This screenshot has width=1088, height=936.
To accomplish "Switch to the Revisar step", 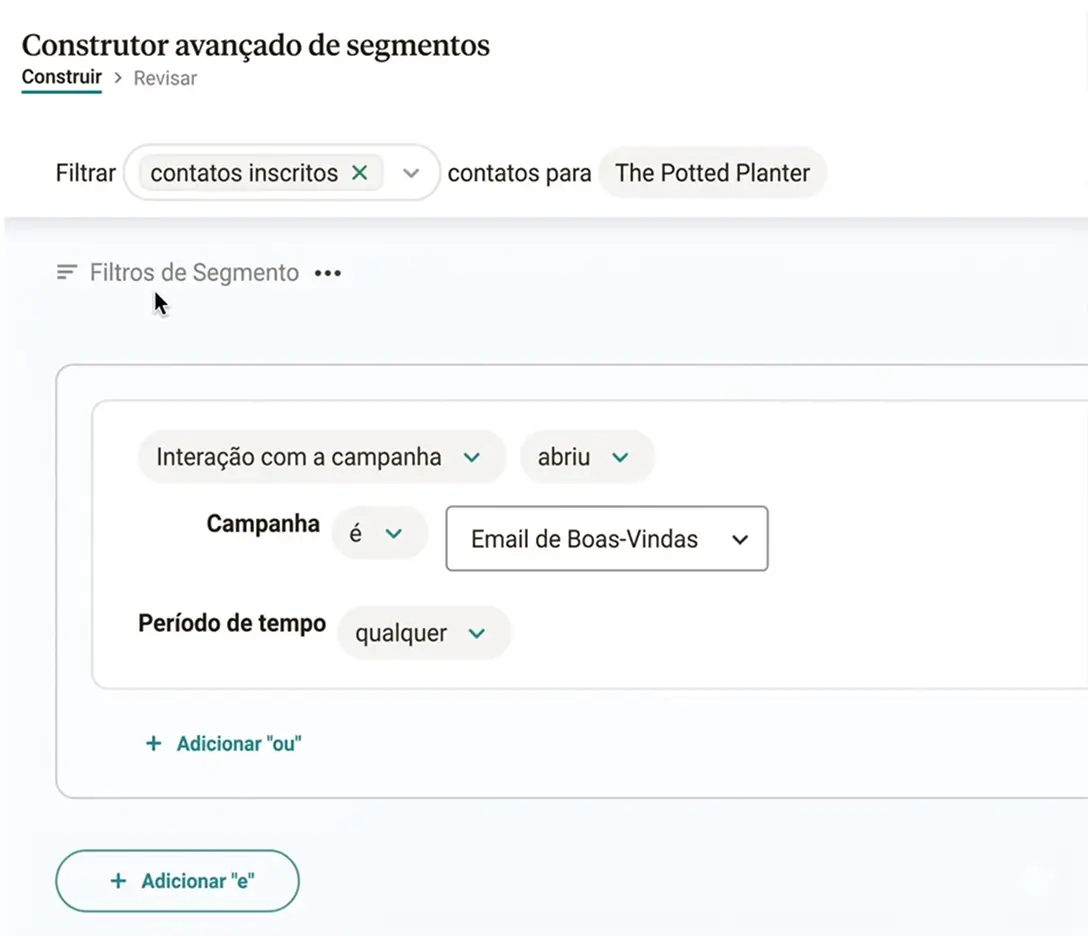I will coord(165,78).
